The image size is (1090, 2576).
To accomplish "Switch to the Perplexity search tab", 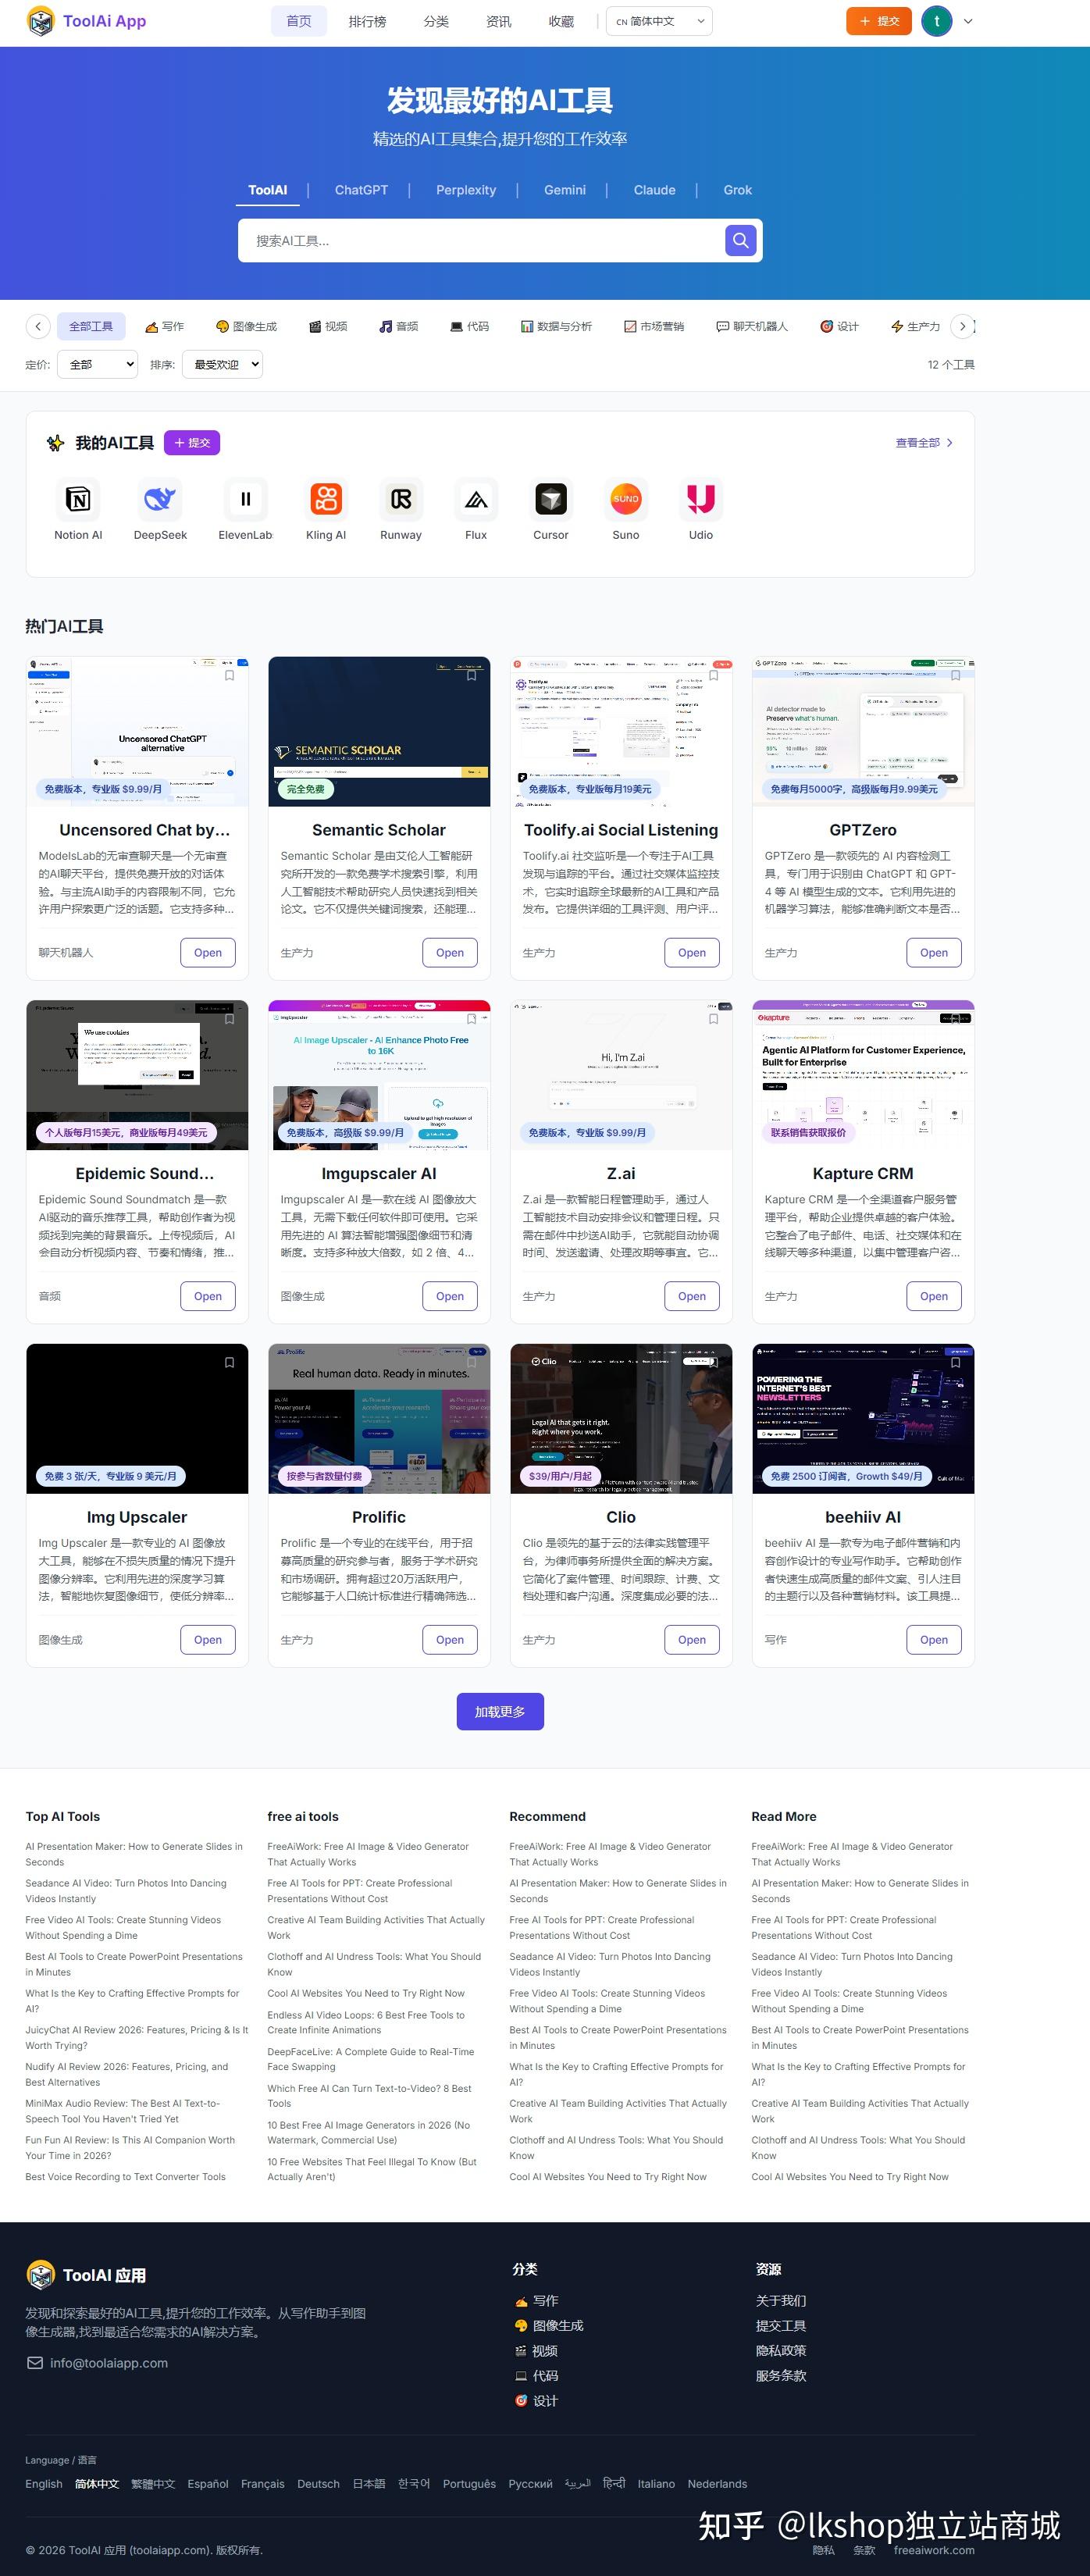I will point(466,190).
